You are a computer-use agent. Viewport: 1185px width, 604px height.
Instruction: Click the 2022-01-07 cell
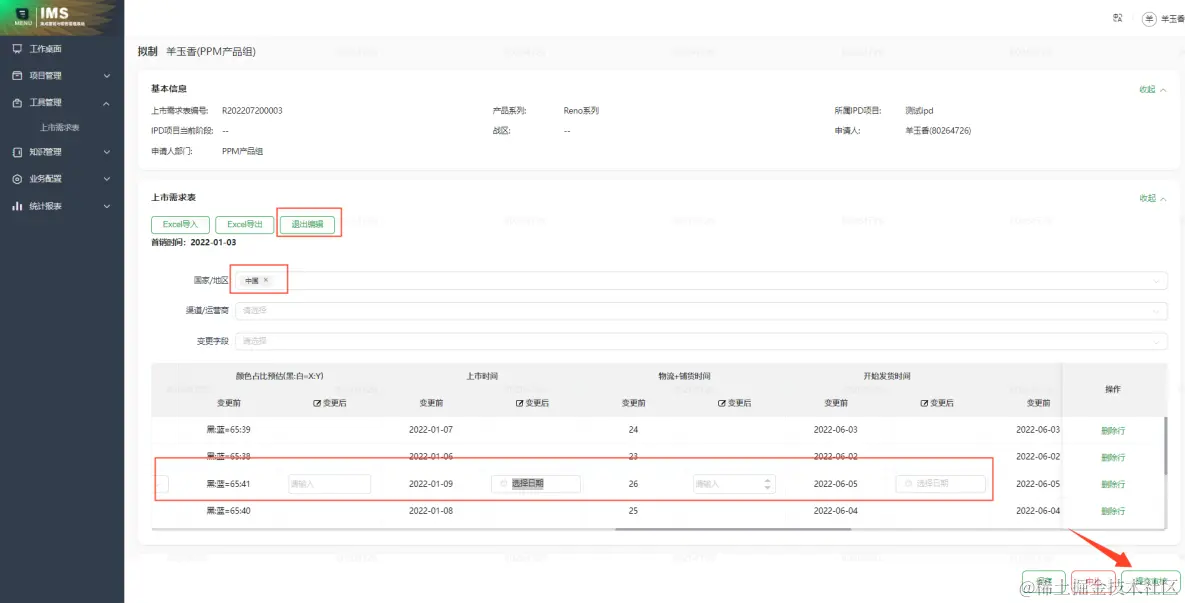click(x=431, y=429)
